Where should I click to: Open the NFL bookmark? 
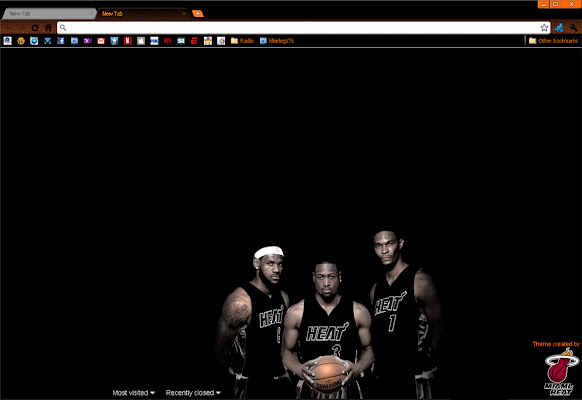(168, 41)
